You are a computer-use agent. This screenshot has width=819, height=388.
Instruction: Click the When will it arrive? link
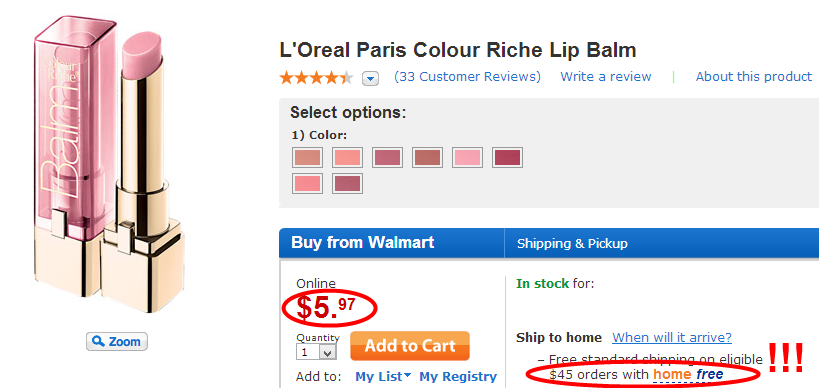672,337
